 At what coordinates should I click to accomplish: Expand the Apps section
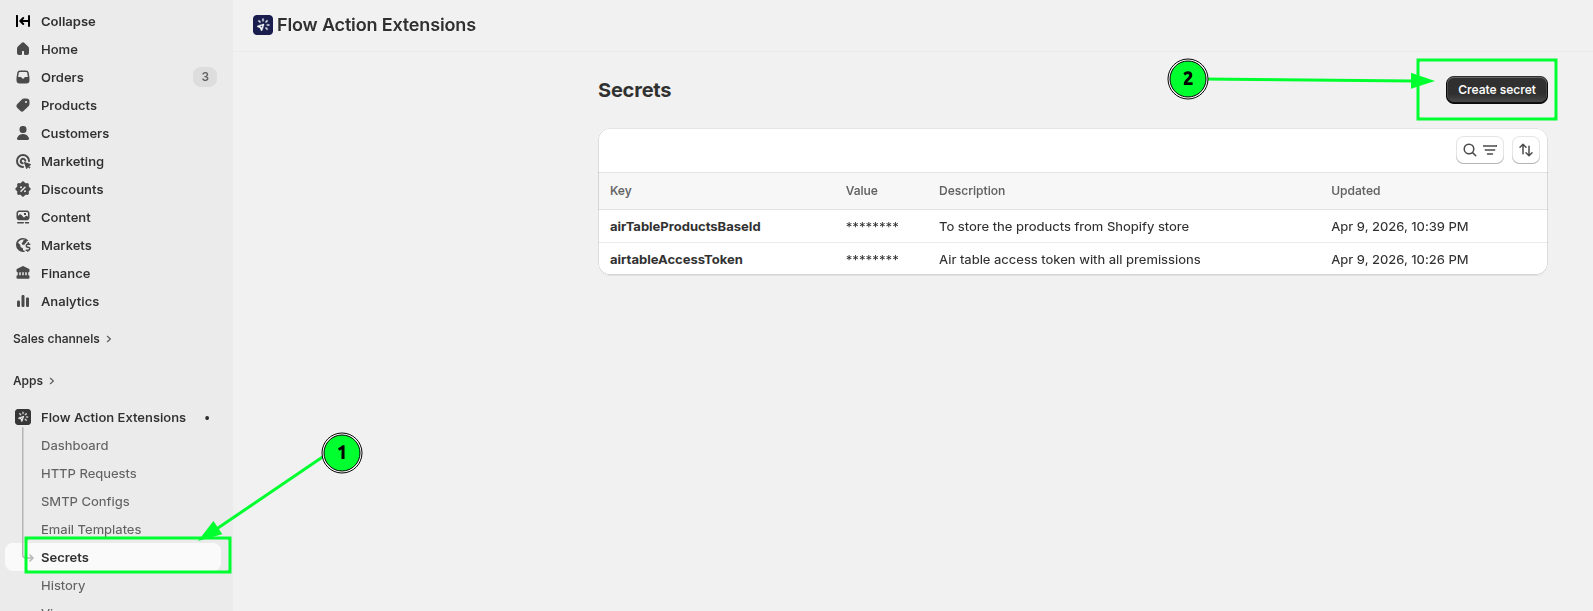click(x=34, y=381)
